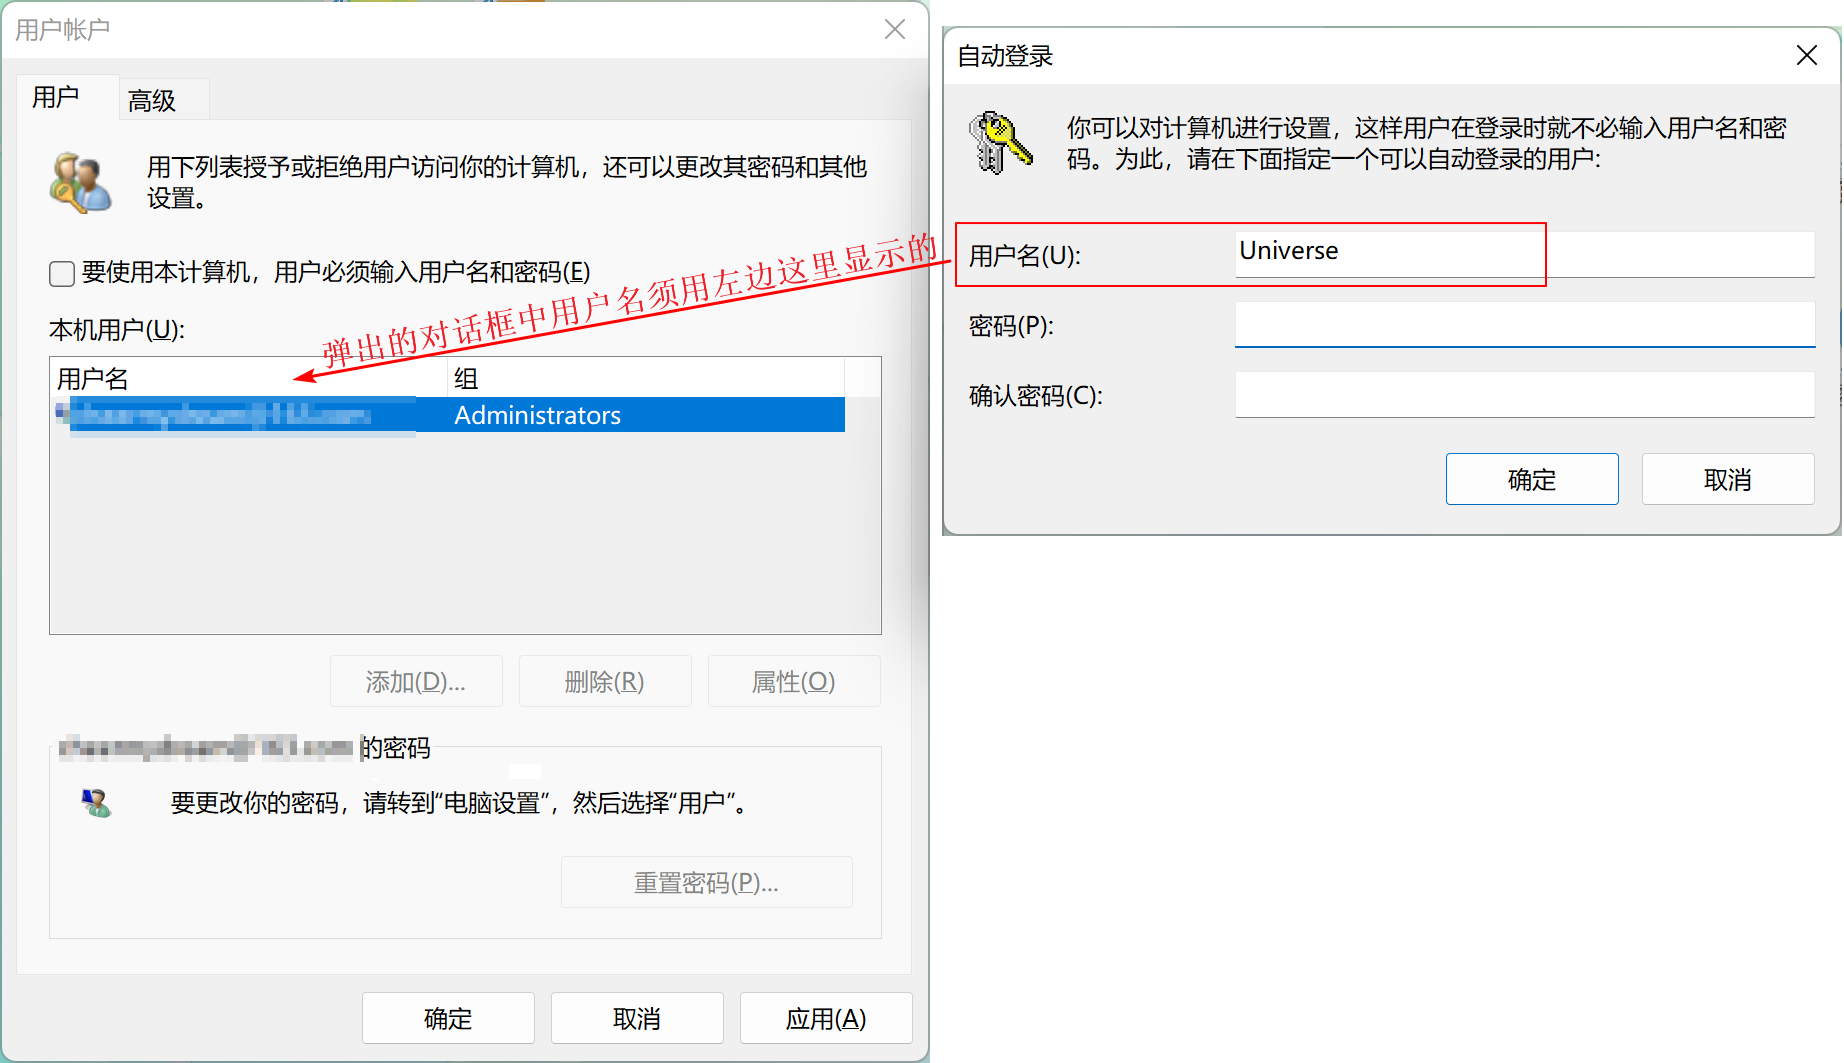Confirm with 确定 in User Accounts window
Viewport: 1844px width, 1063px height.
448,1019
